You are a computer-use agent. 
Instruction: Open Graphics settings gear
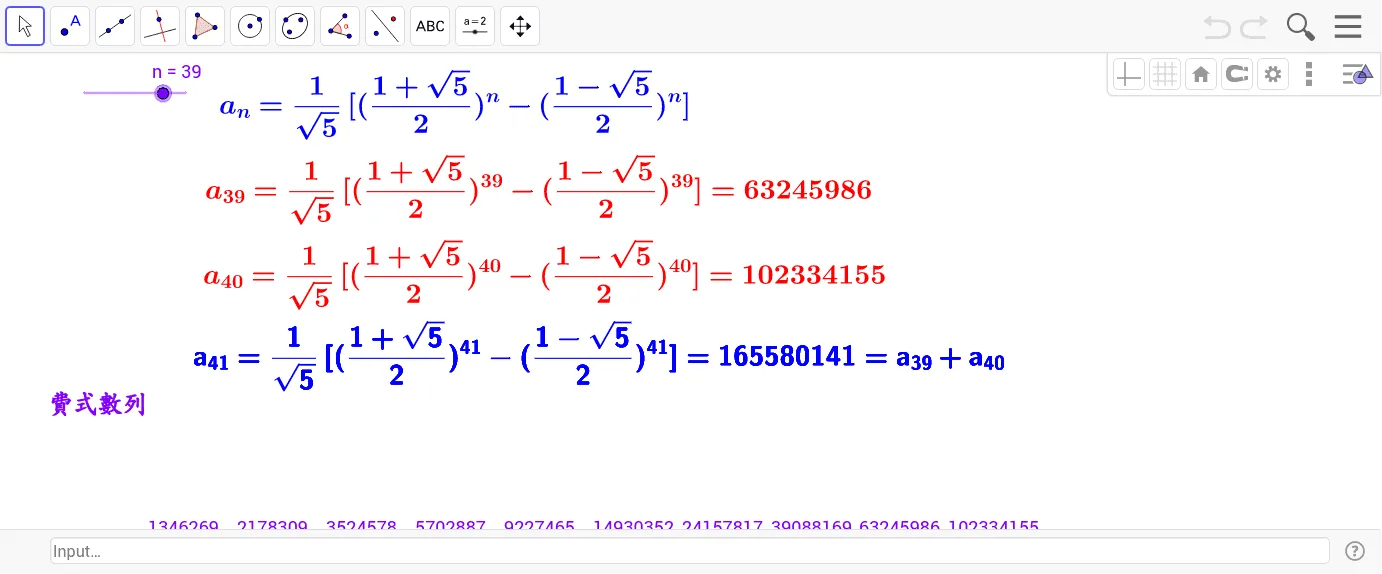point(1273,74)
